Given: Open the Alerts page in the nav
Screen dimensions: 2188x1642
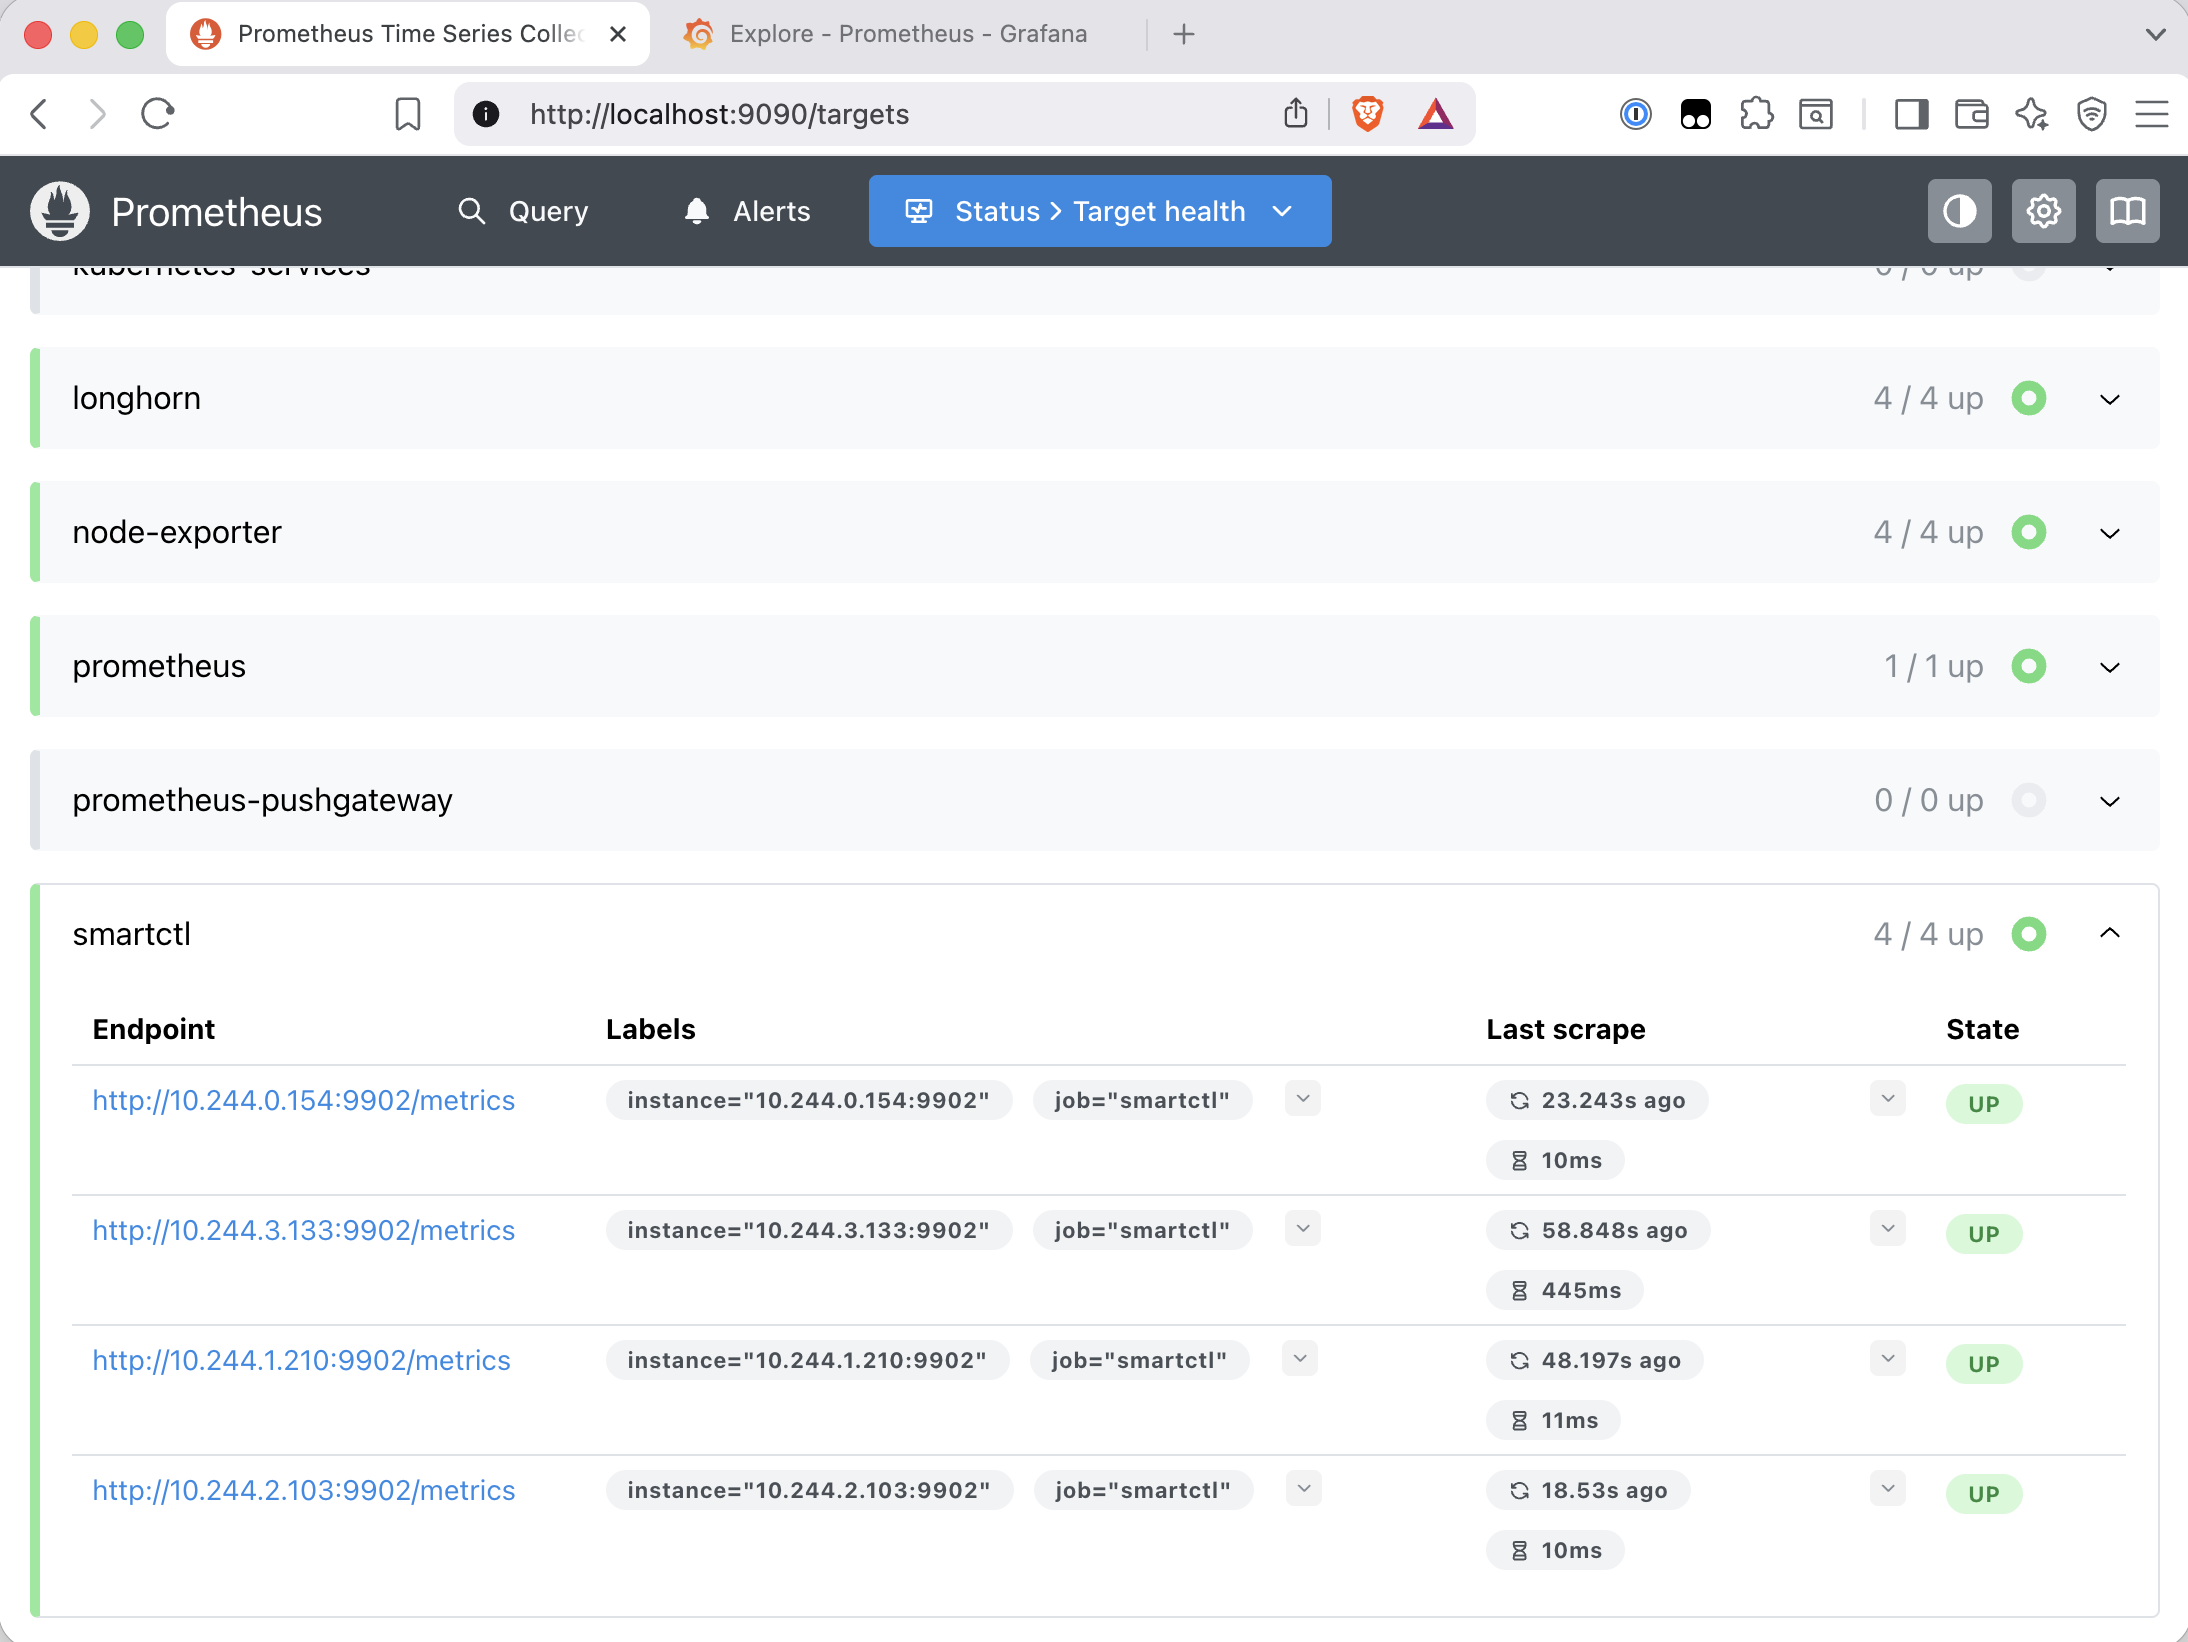Looking at the screenshot, I should 747,211.
